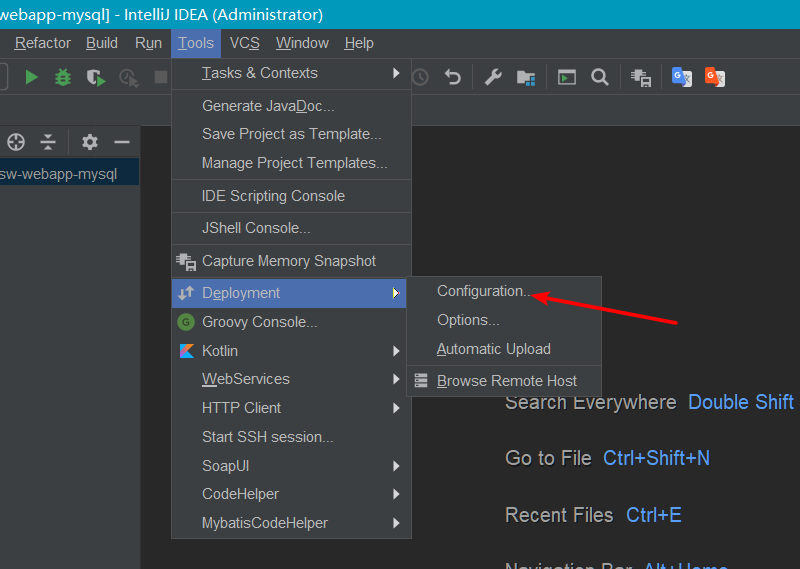Click the profiler run icon
Image resolution: width=800 pixels, height=569 pixels.
click(129, 78)
